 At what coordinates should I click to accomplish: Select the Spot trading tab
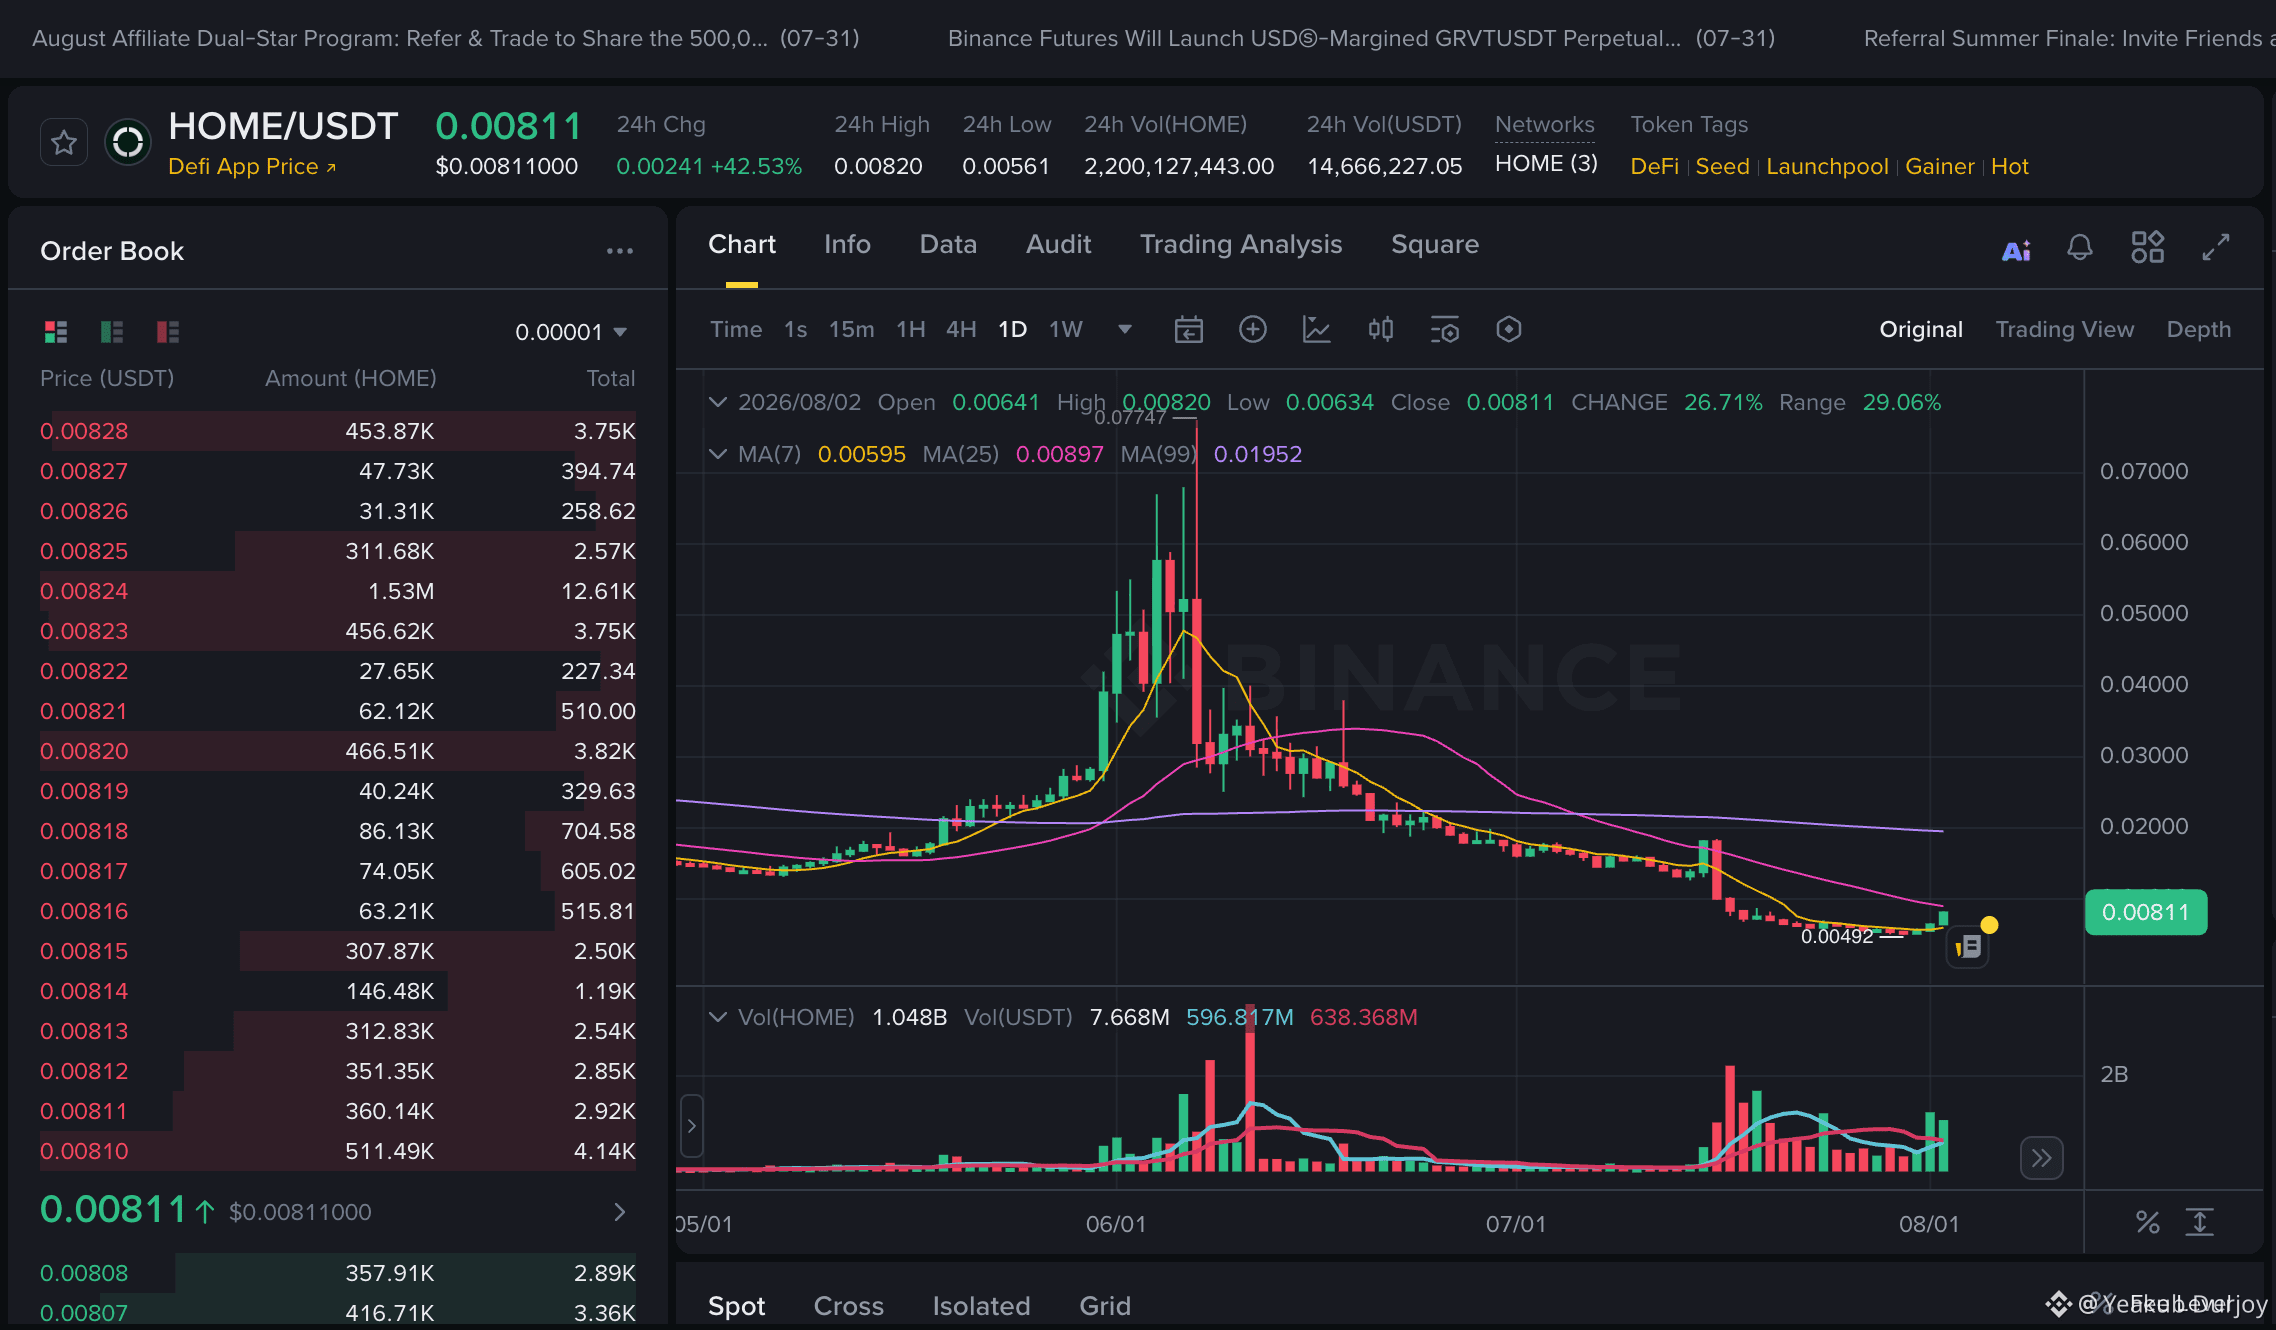[736, 1306]
